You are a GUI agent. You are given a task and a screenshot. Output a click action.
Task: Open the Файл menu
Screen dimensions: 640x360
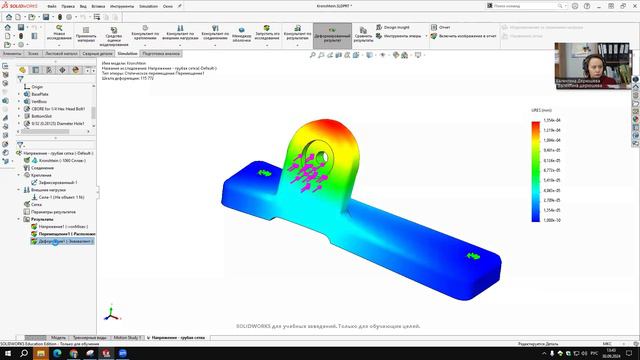52,6
